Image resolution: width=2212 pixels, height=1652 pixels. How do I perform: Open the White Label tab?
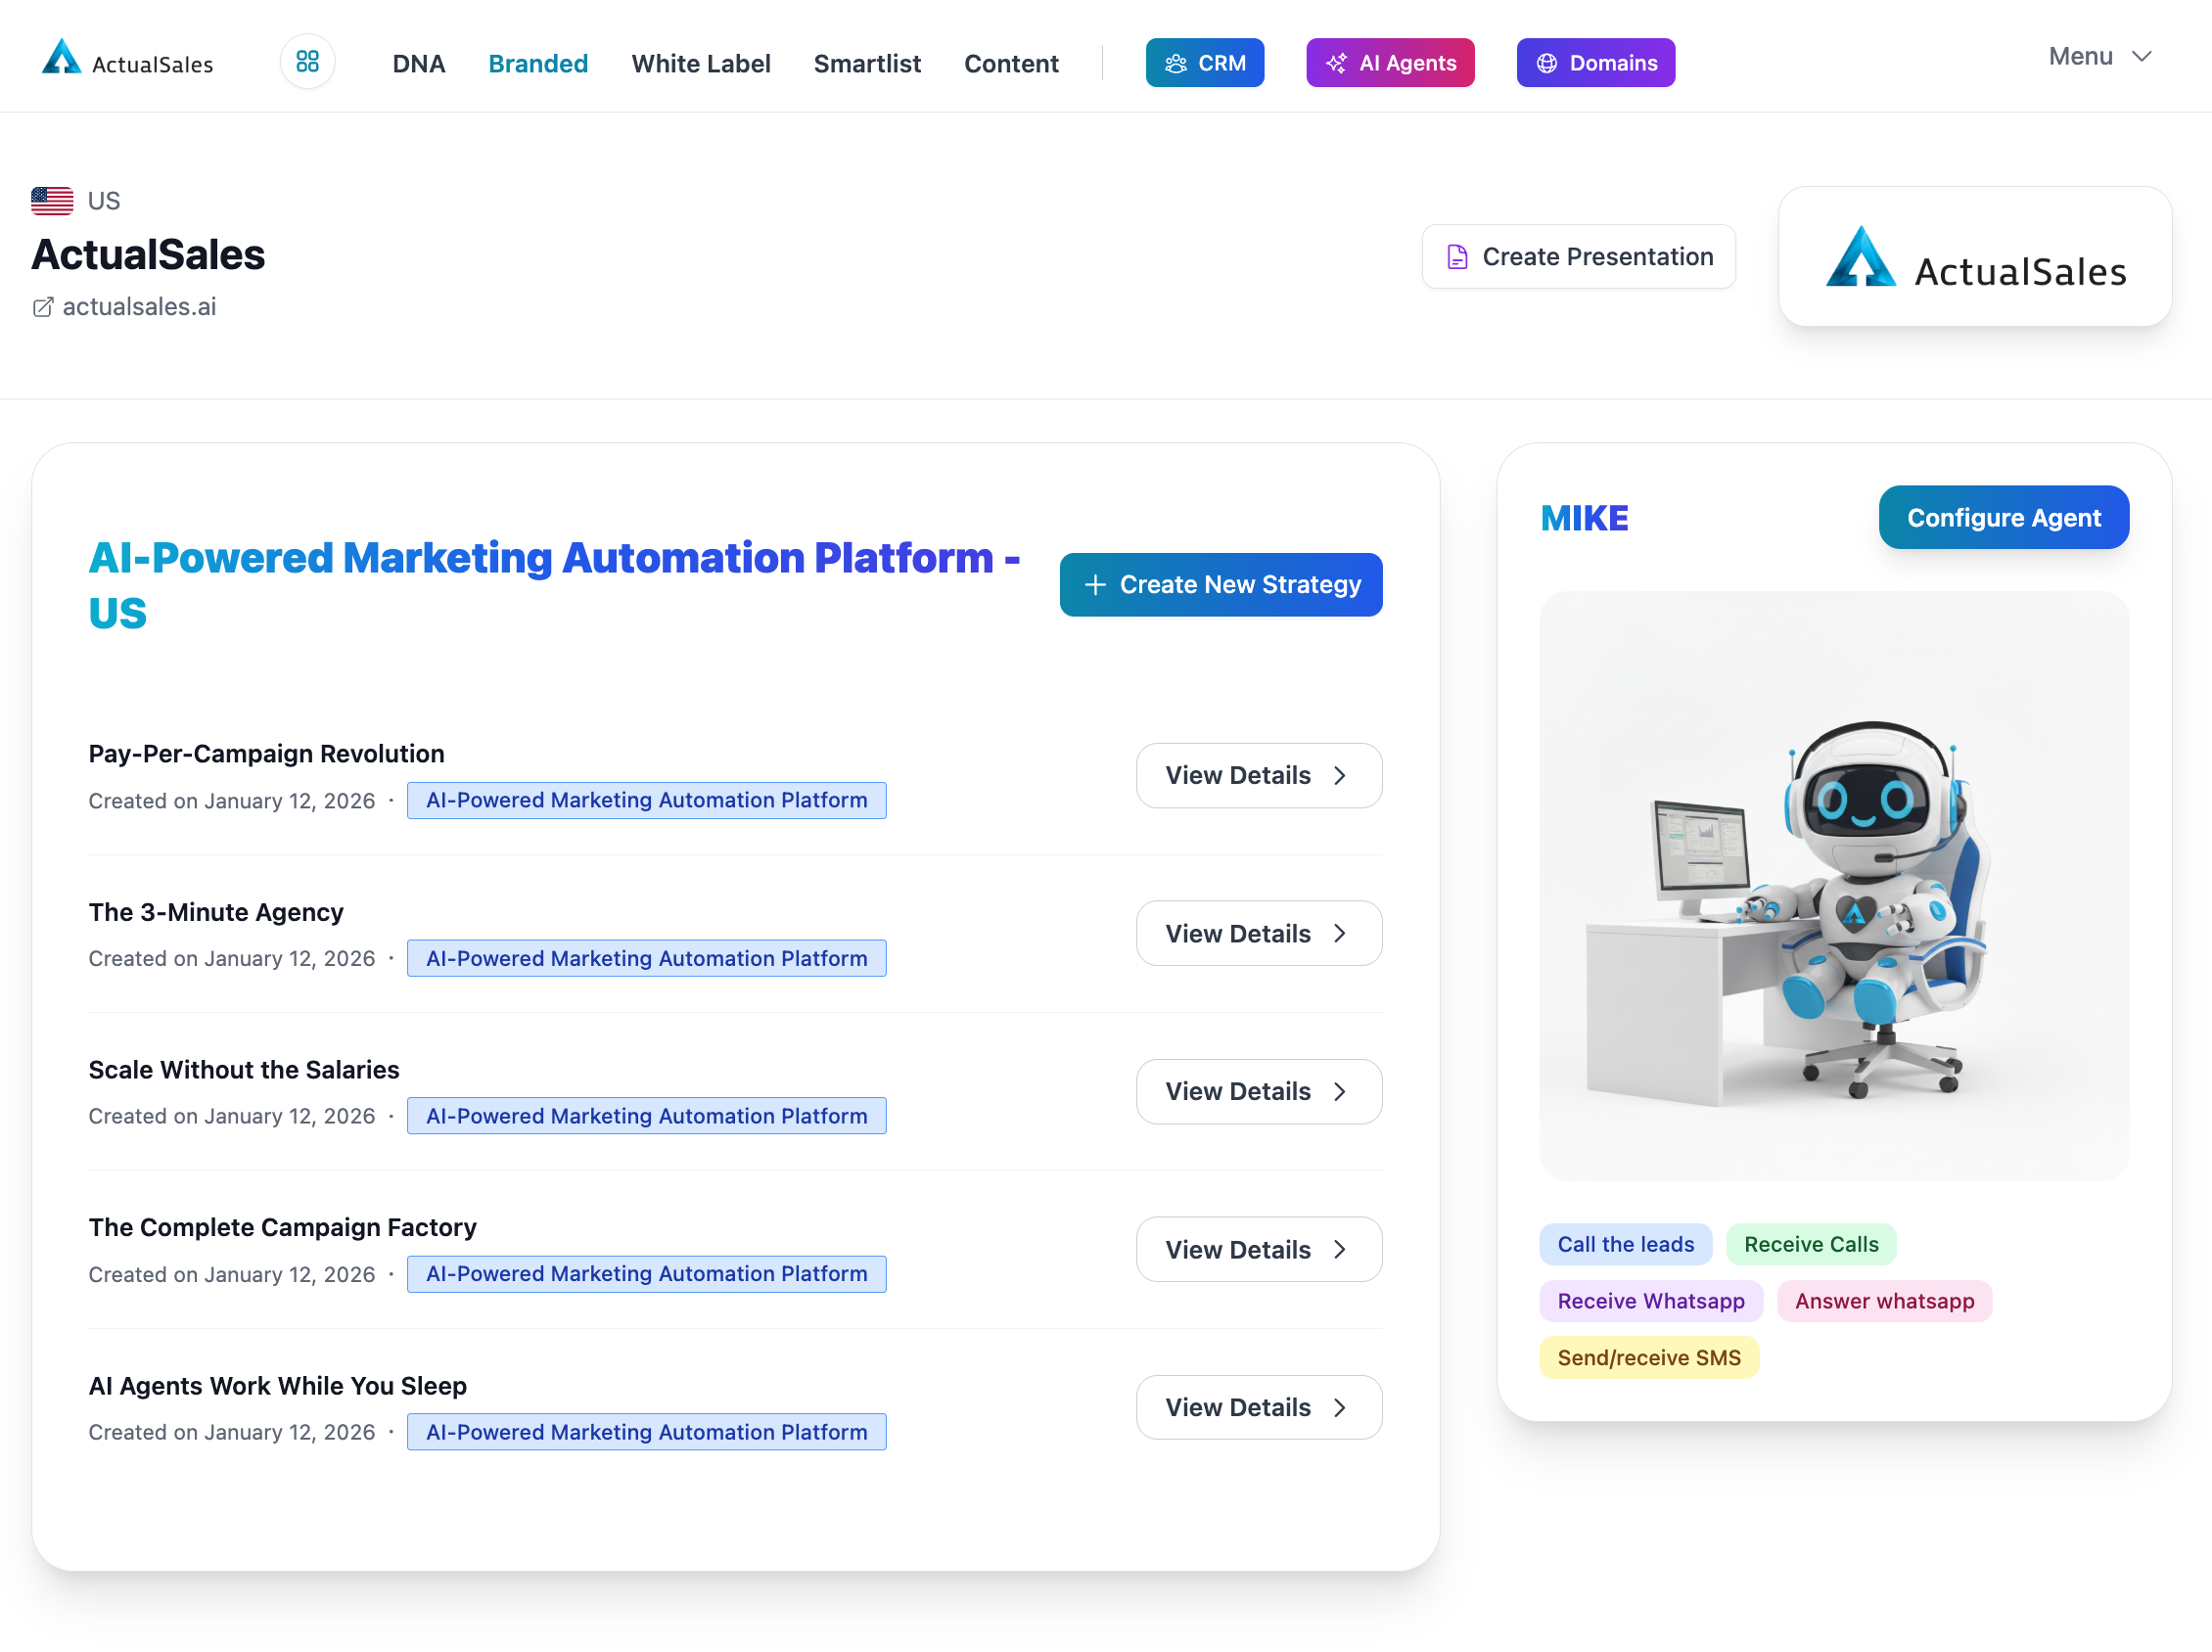700,63
